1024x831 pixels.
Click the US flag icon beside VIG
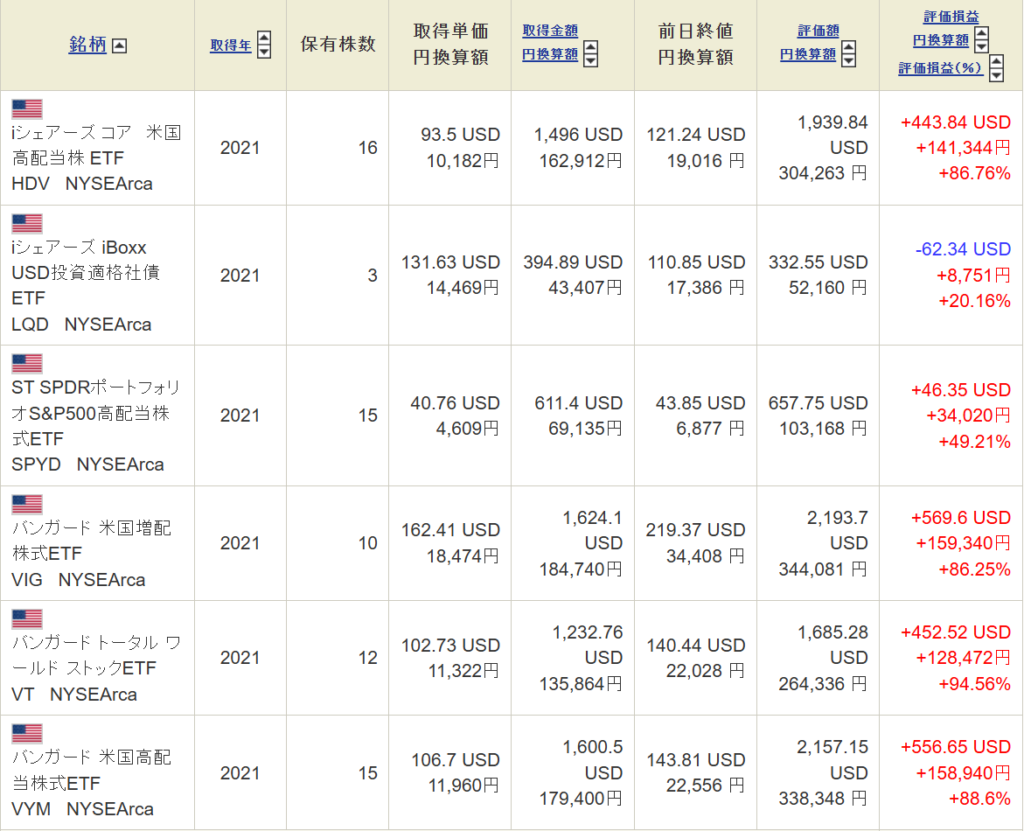(27, 503)
